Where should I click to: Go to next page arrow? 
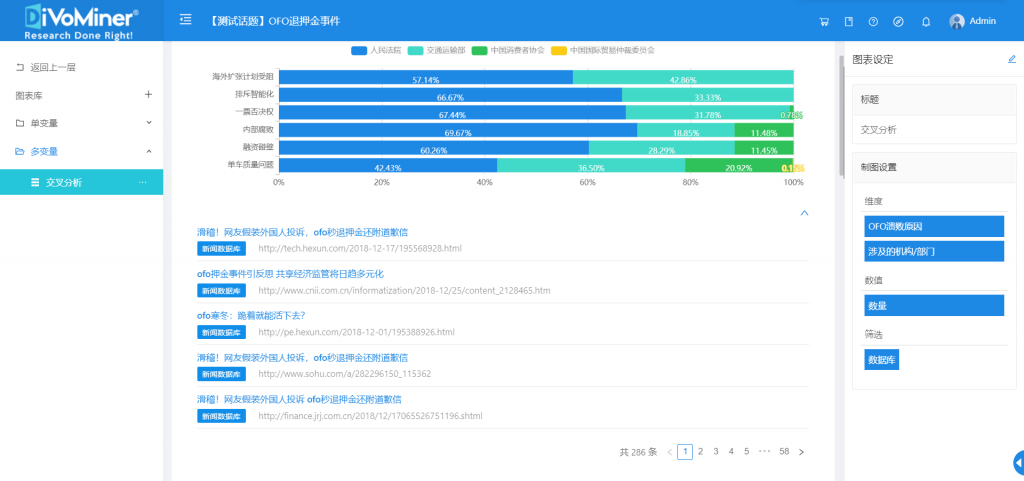coord(801,452)
